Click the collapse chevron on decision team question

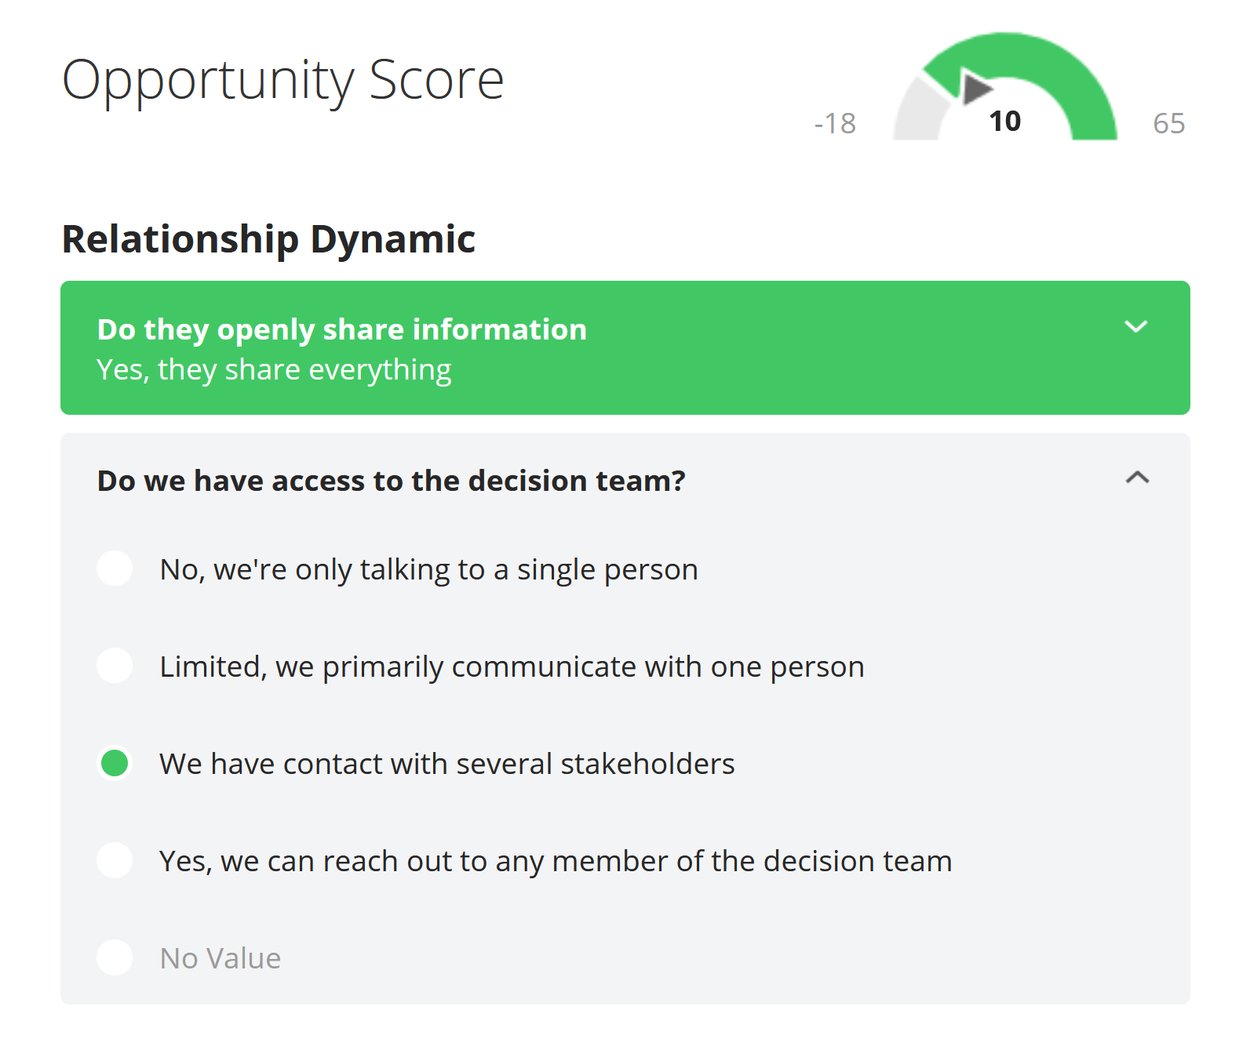1135,478
